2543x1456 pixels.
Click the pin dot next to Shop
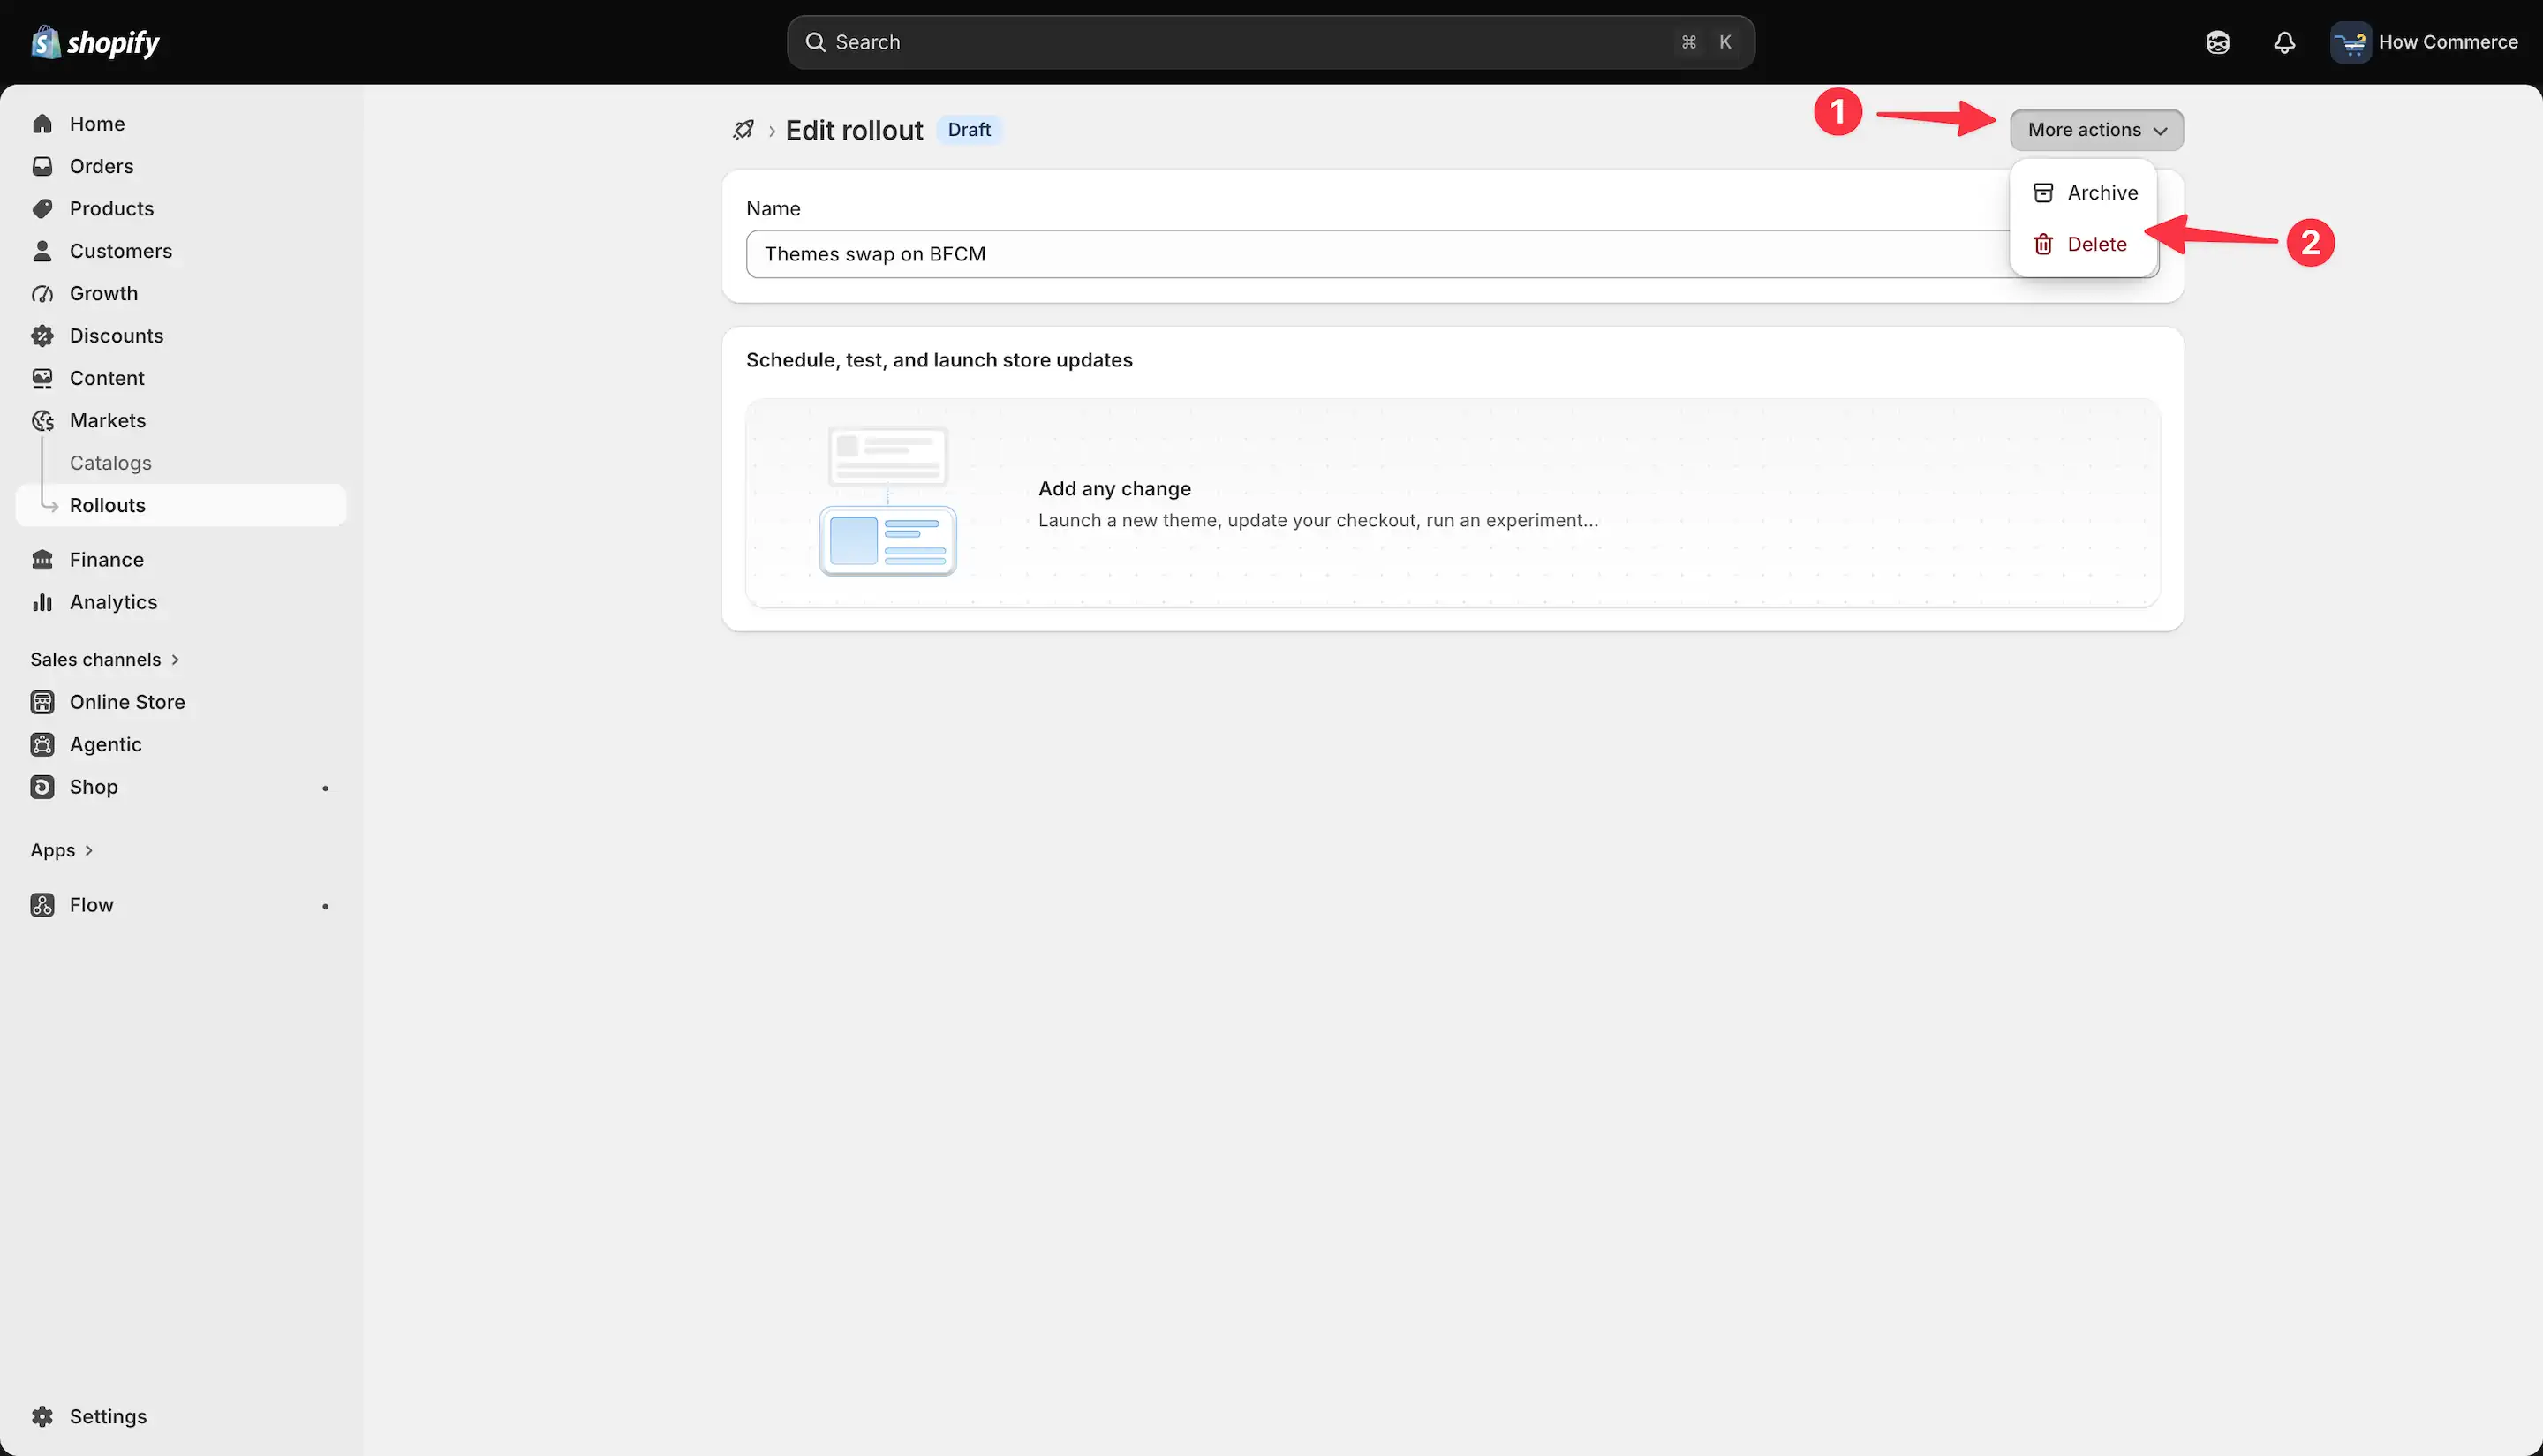tap(325, 788)
